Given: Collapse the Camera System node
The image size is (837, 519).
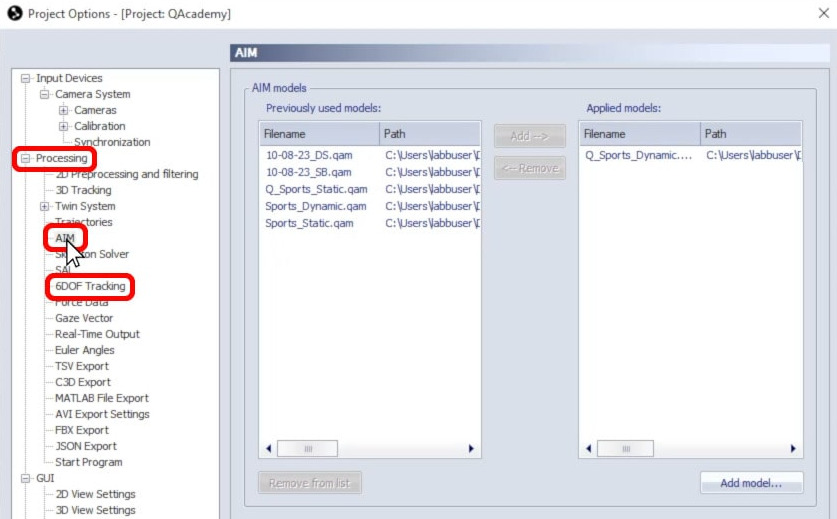Looking at the screenshot, I should (45, 94).
